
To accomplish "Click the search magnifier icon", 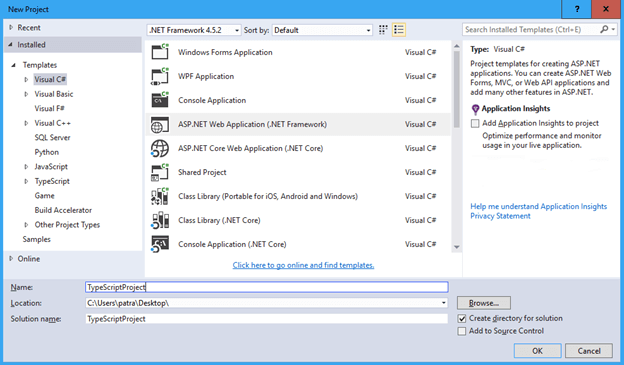I will point(604,29).
